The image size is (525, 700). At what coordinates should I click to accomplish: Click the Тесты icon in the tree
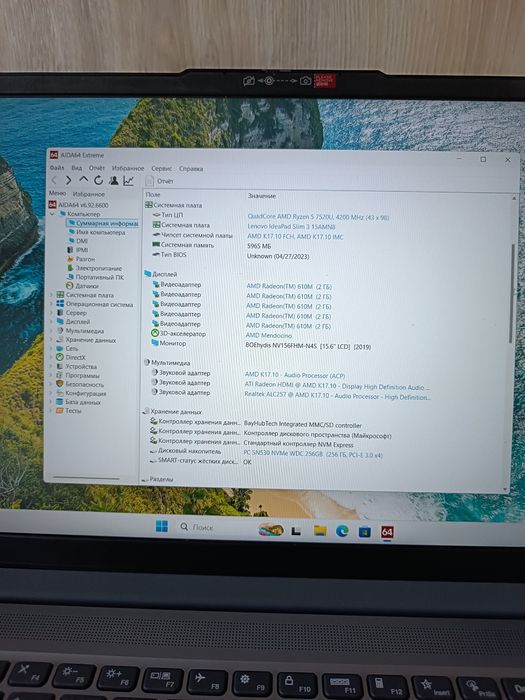pyautogui.click(x=60, y=411)
